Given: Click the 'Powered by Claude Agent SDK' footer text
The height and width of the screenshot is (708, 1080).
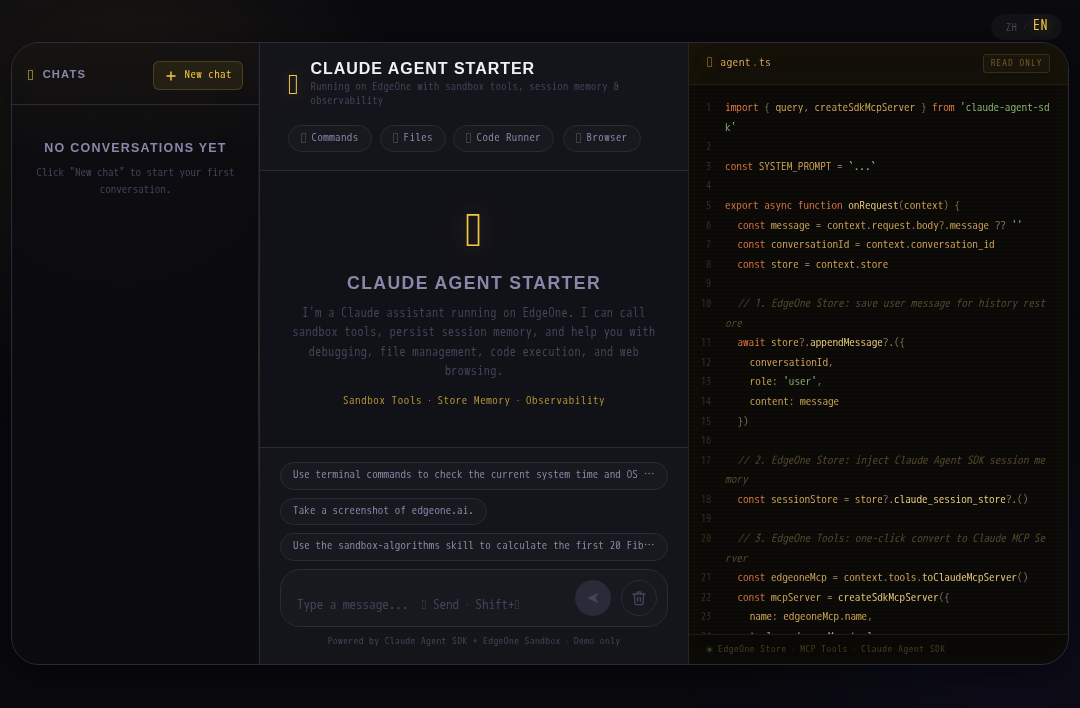Looking at the screenshot, I should (473, 641).
